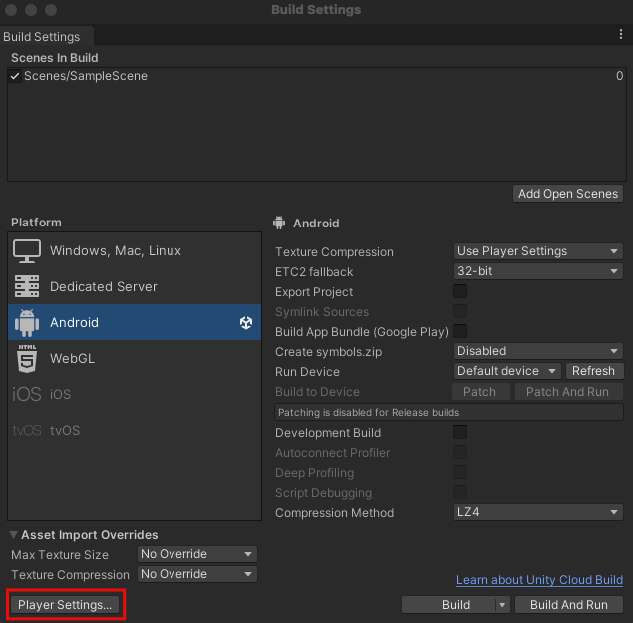The width and height of the screenshot is (633, 623).
Task: Open the Max Texture Size override dropdown
Action: click(197, 554)
